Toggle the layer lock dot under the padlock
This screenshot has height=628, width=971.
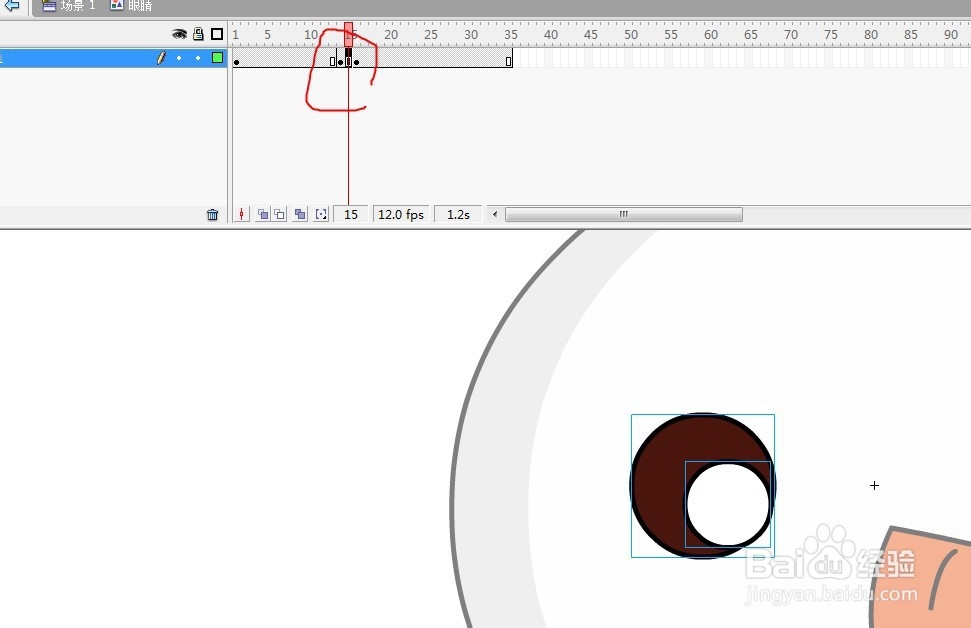tap(198, 58)
